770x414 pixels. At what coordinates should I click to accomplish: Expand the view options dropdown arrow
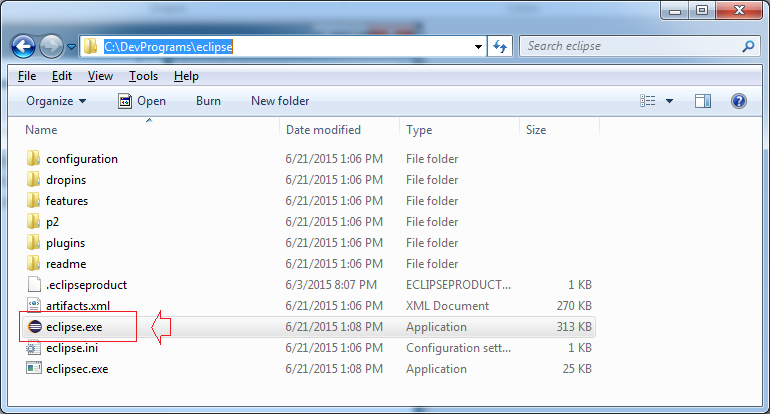click(669, 101)
